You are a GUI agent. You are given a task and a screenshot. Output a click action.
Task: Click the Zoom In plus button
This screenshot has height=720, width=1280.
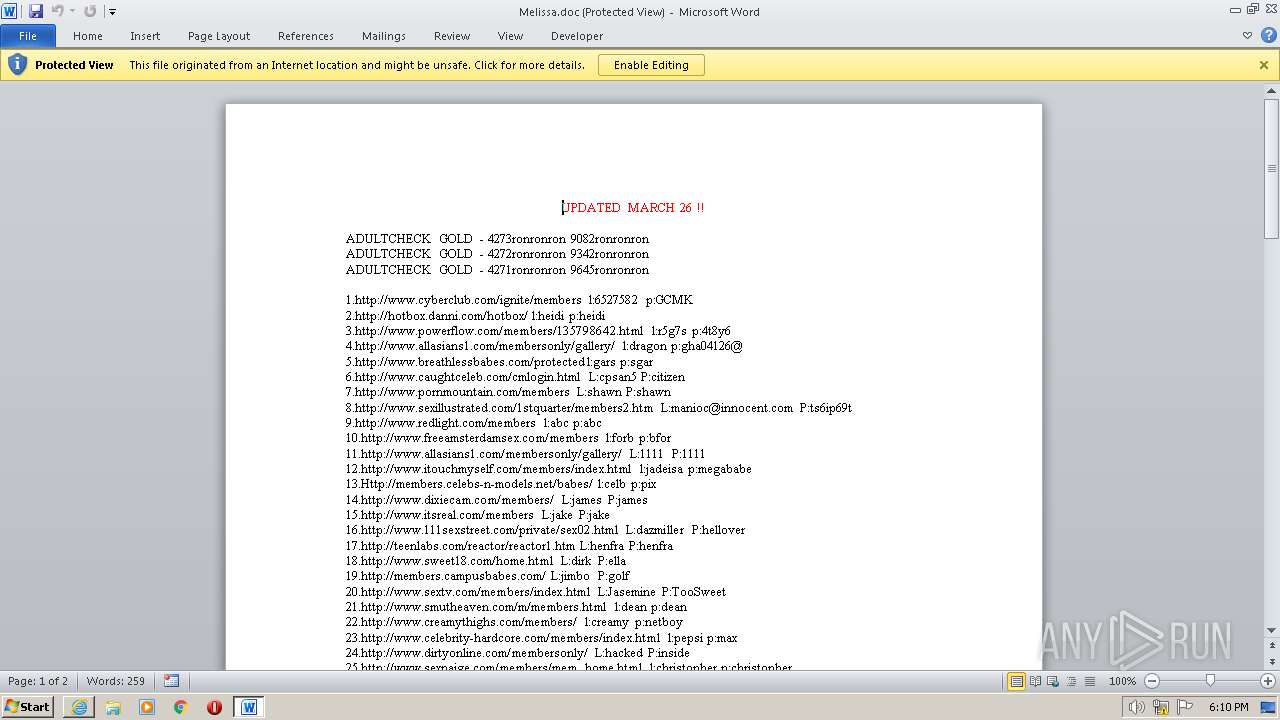pos(1267,681)
